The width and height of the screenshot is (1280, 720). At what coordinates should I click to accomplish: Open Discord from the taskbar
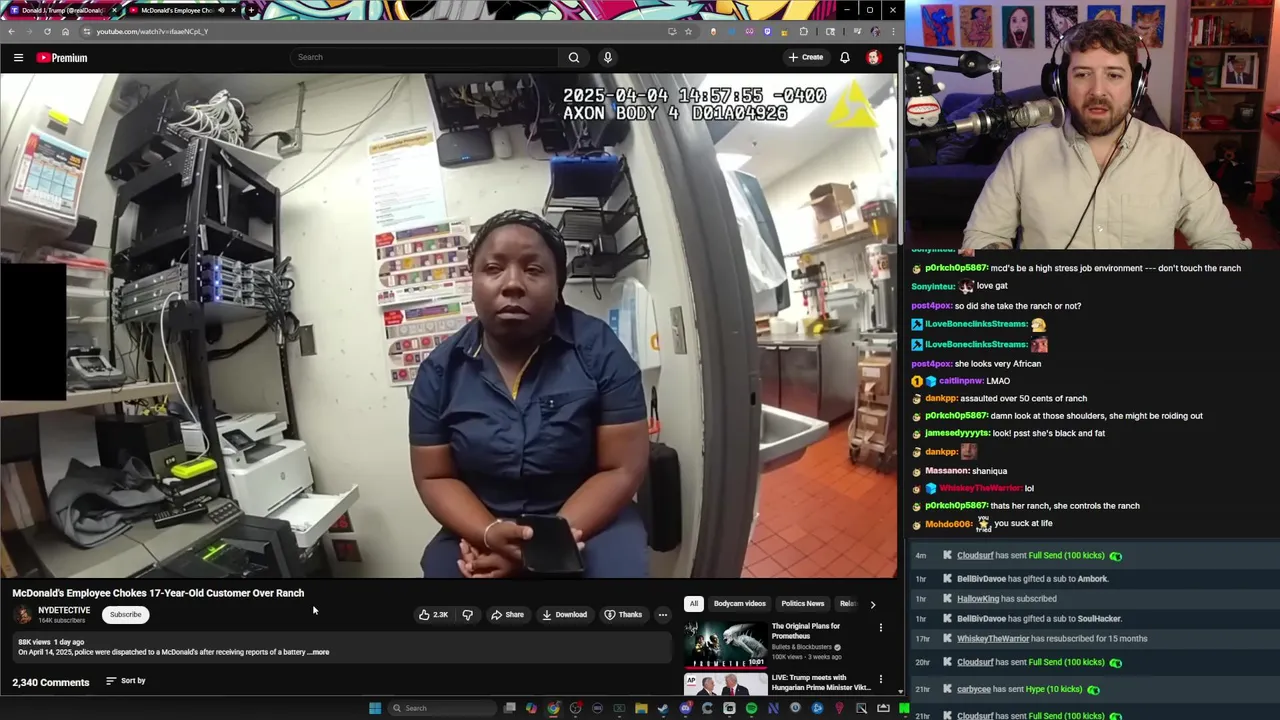click(x=685, y=708)
